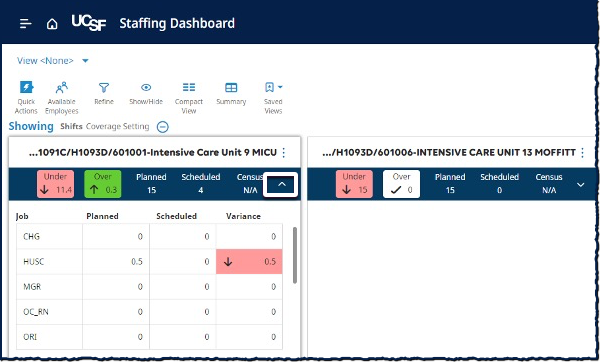Open the Refine filter
The image size is (600, 362).
point(104,94)
